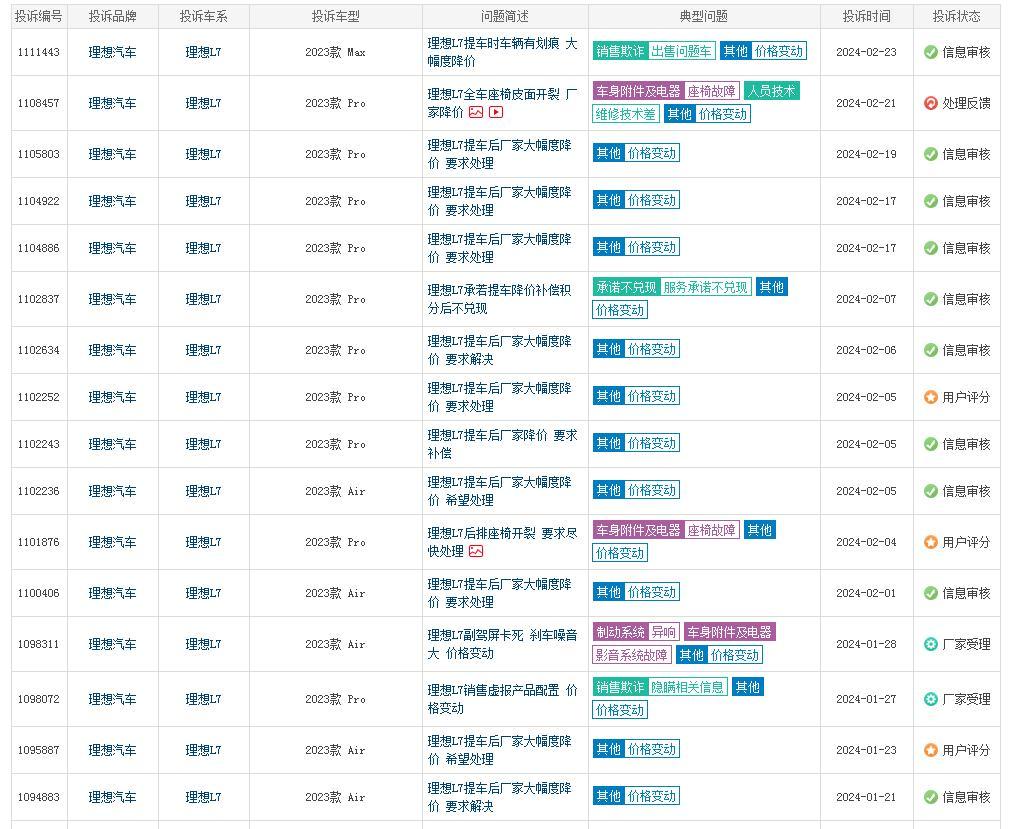Click the 承诺不兑现 tag in row 1102837

626,287
